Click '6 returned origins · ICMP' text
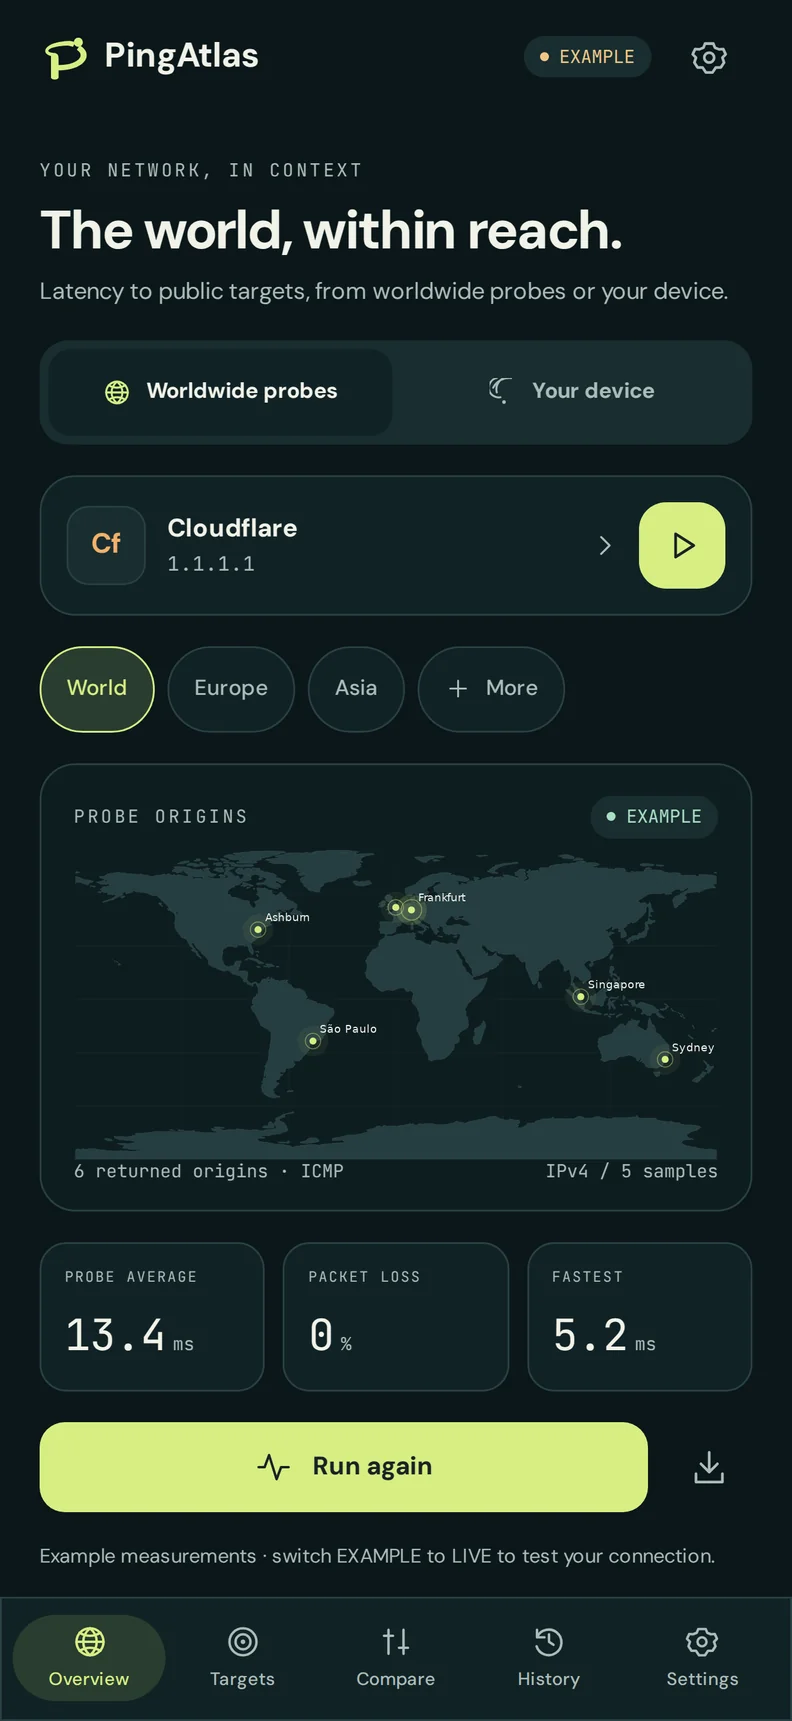This screenshot has width=792, height=1721. pyautogui.click(x=209, y=1171)
